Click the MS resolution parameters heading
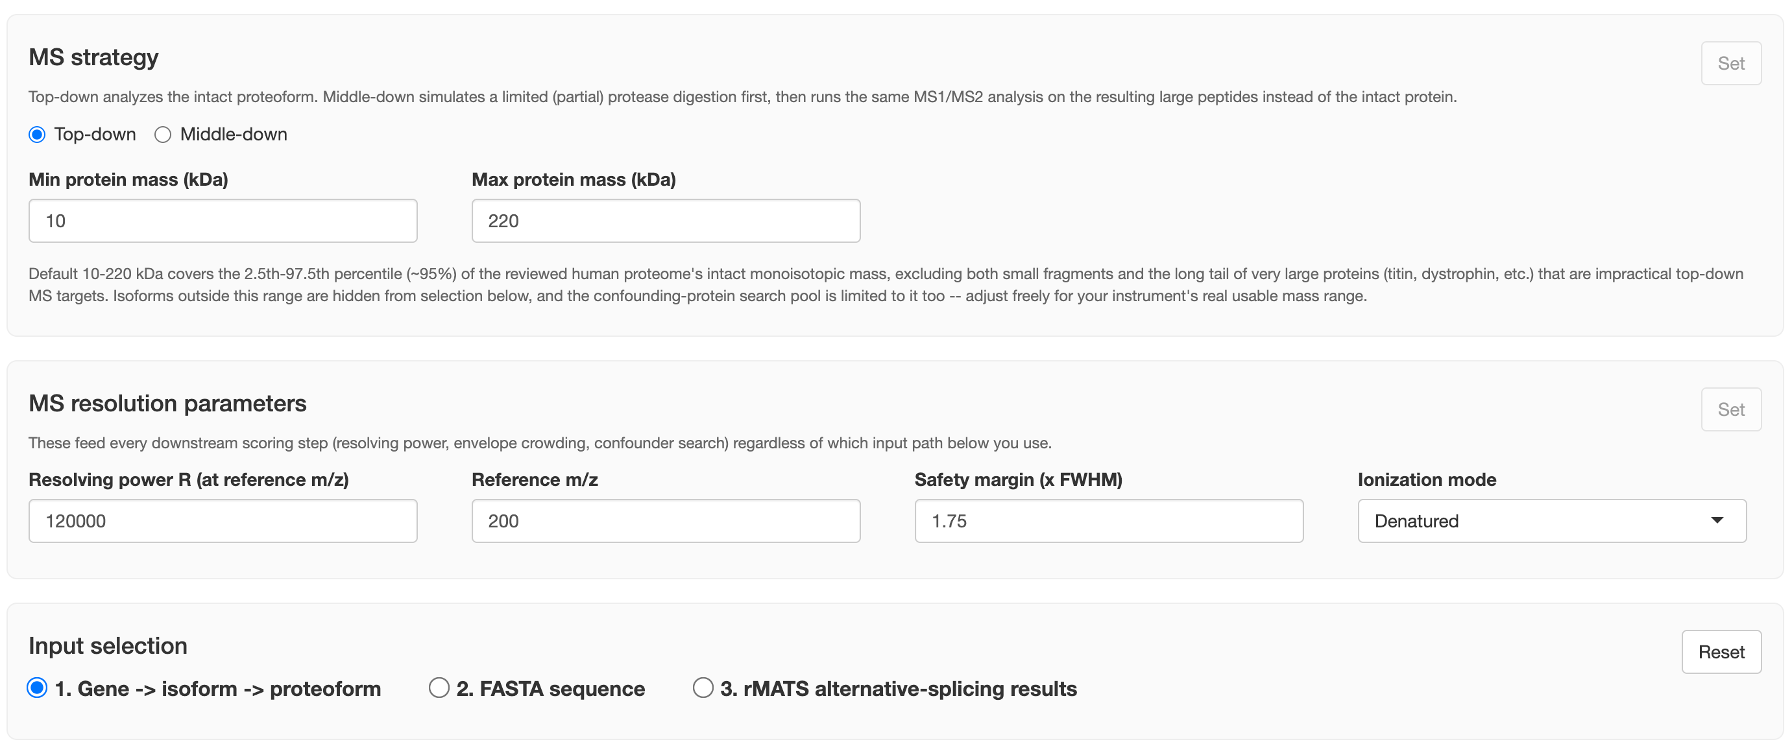The height and width of the screenshot is (754, 1792). point(168,403)
